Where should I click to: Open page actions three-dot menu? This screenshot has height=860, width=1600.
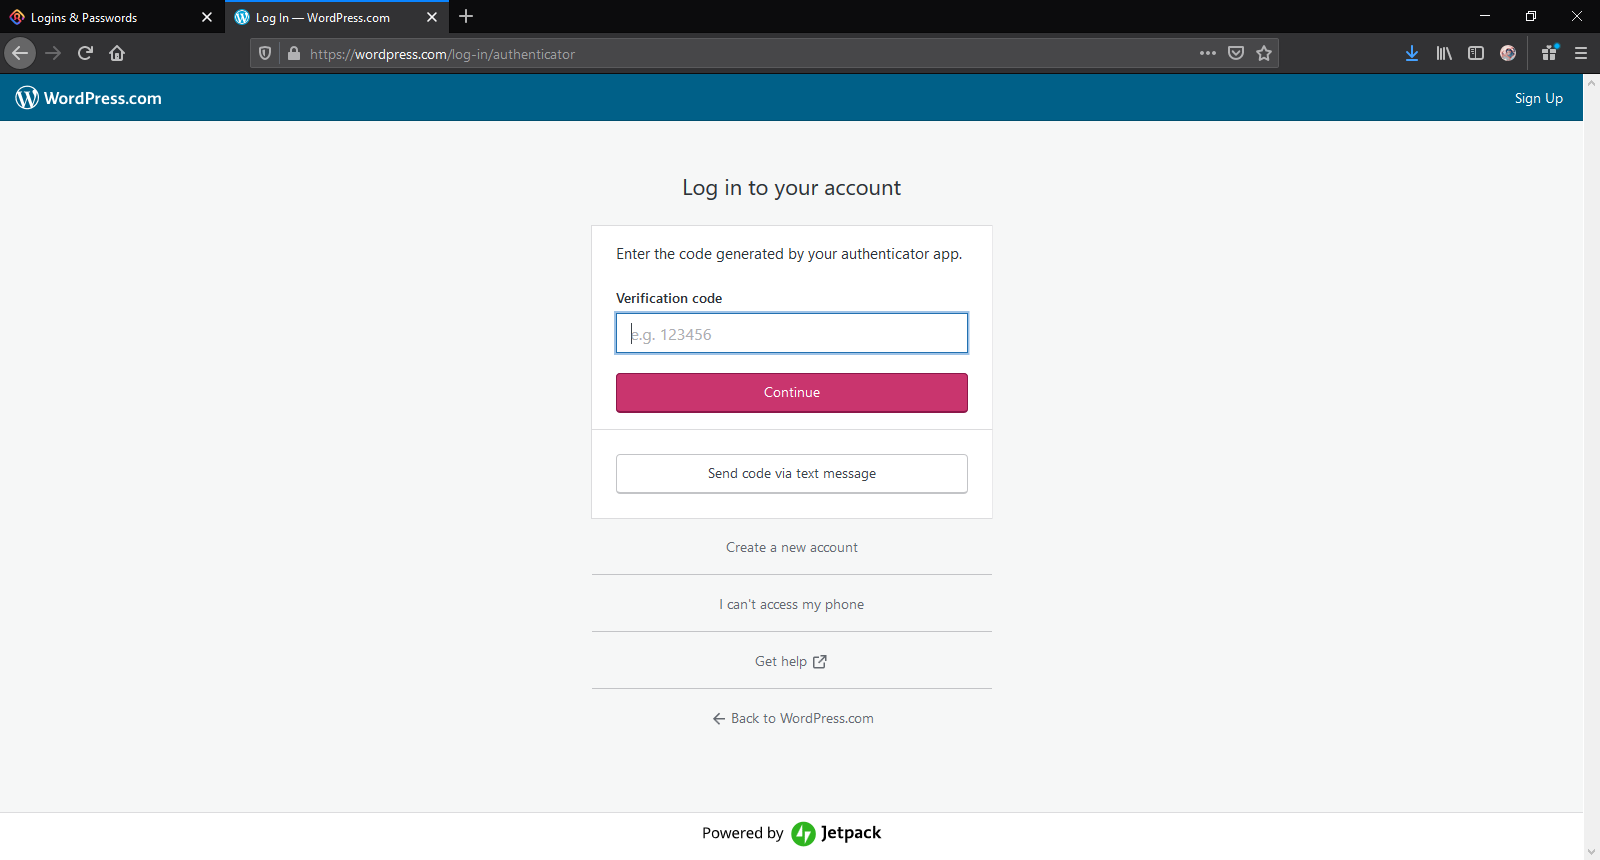1208,53
